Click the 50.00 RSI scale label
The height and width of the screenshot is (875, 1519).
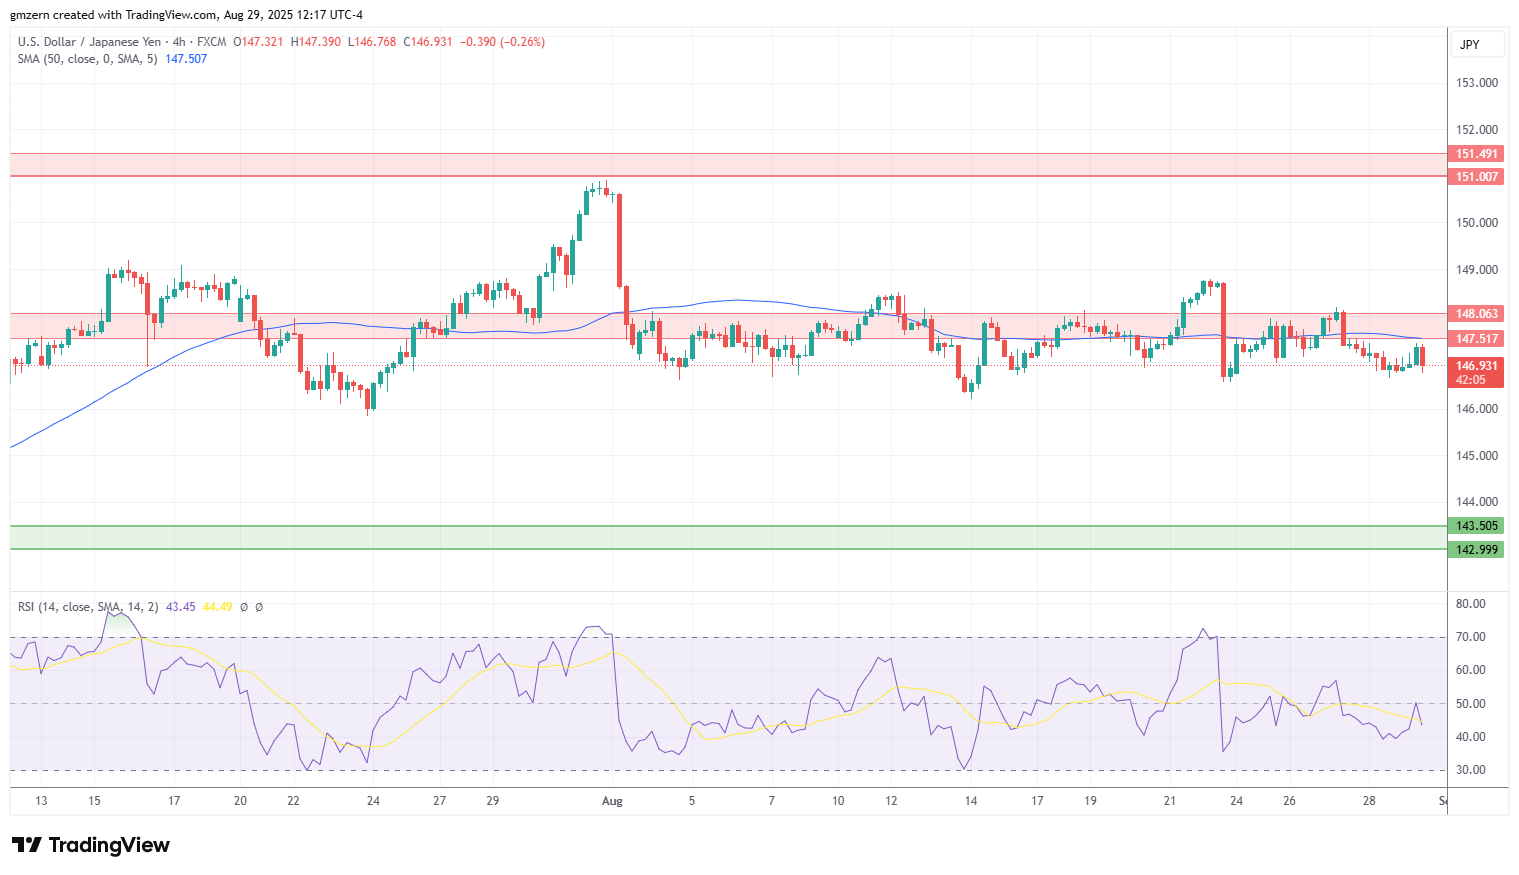(x=1471, y=704)
